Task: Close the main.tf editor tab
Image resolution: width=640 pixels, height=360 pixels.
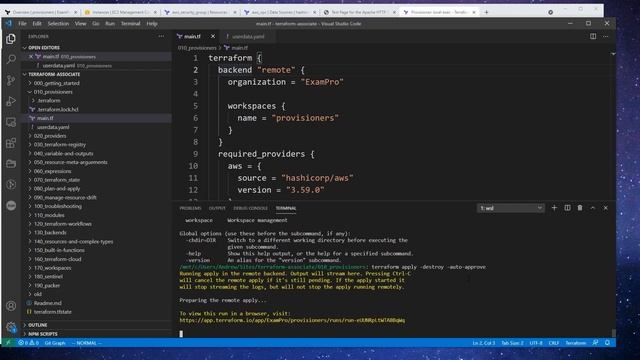Action: [x=213, y=36]
